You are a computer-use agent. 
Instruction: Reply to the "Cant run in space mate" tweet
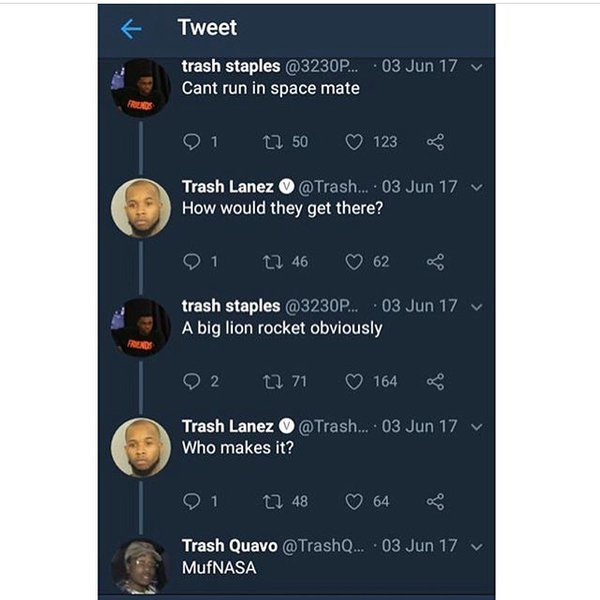(192, 142)
